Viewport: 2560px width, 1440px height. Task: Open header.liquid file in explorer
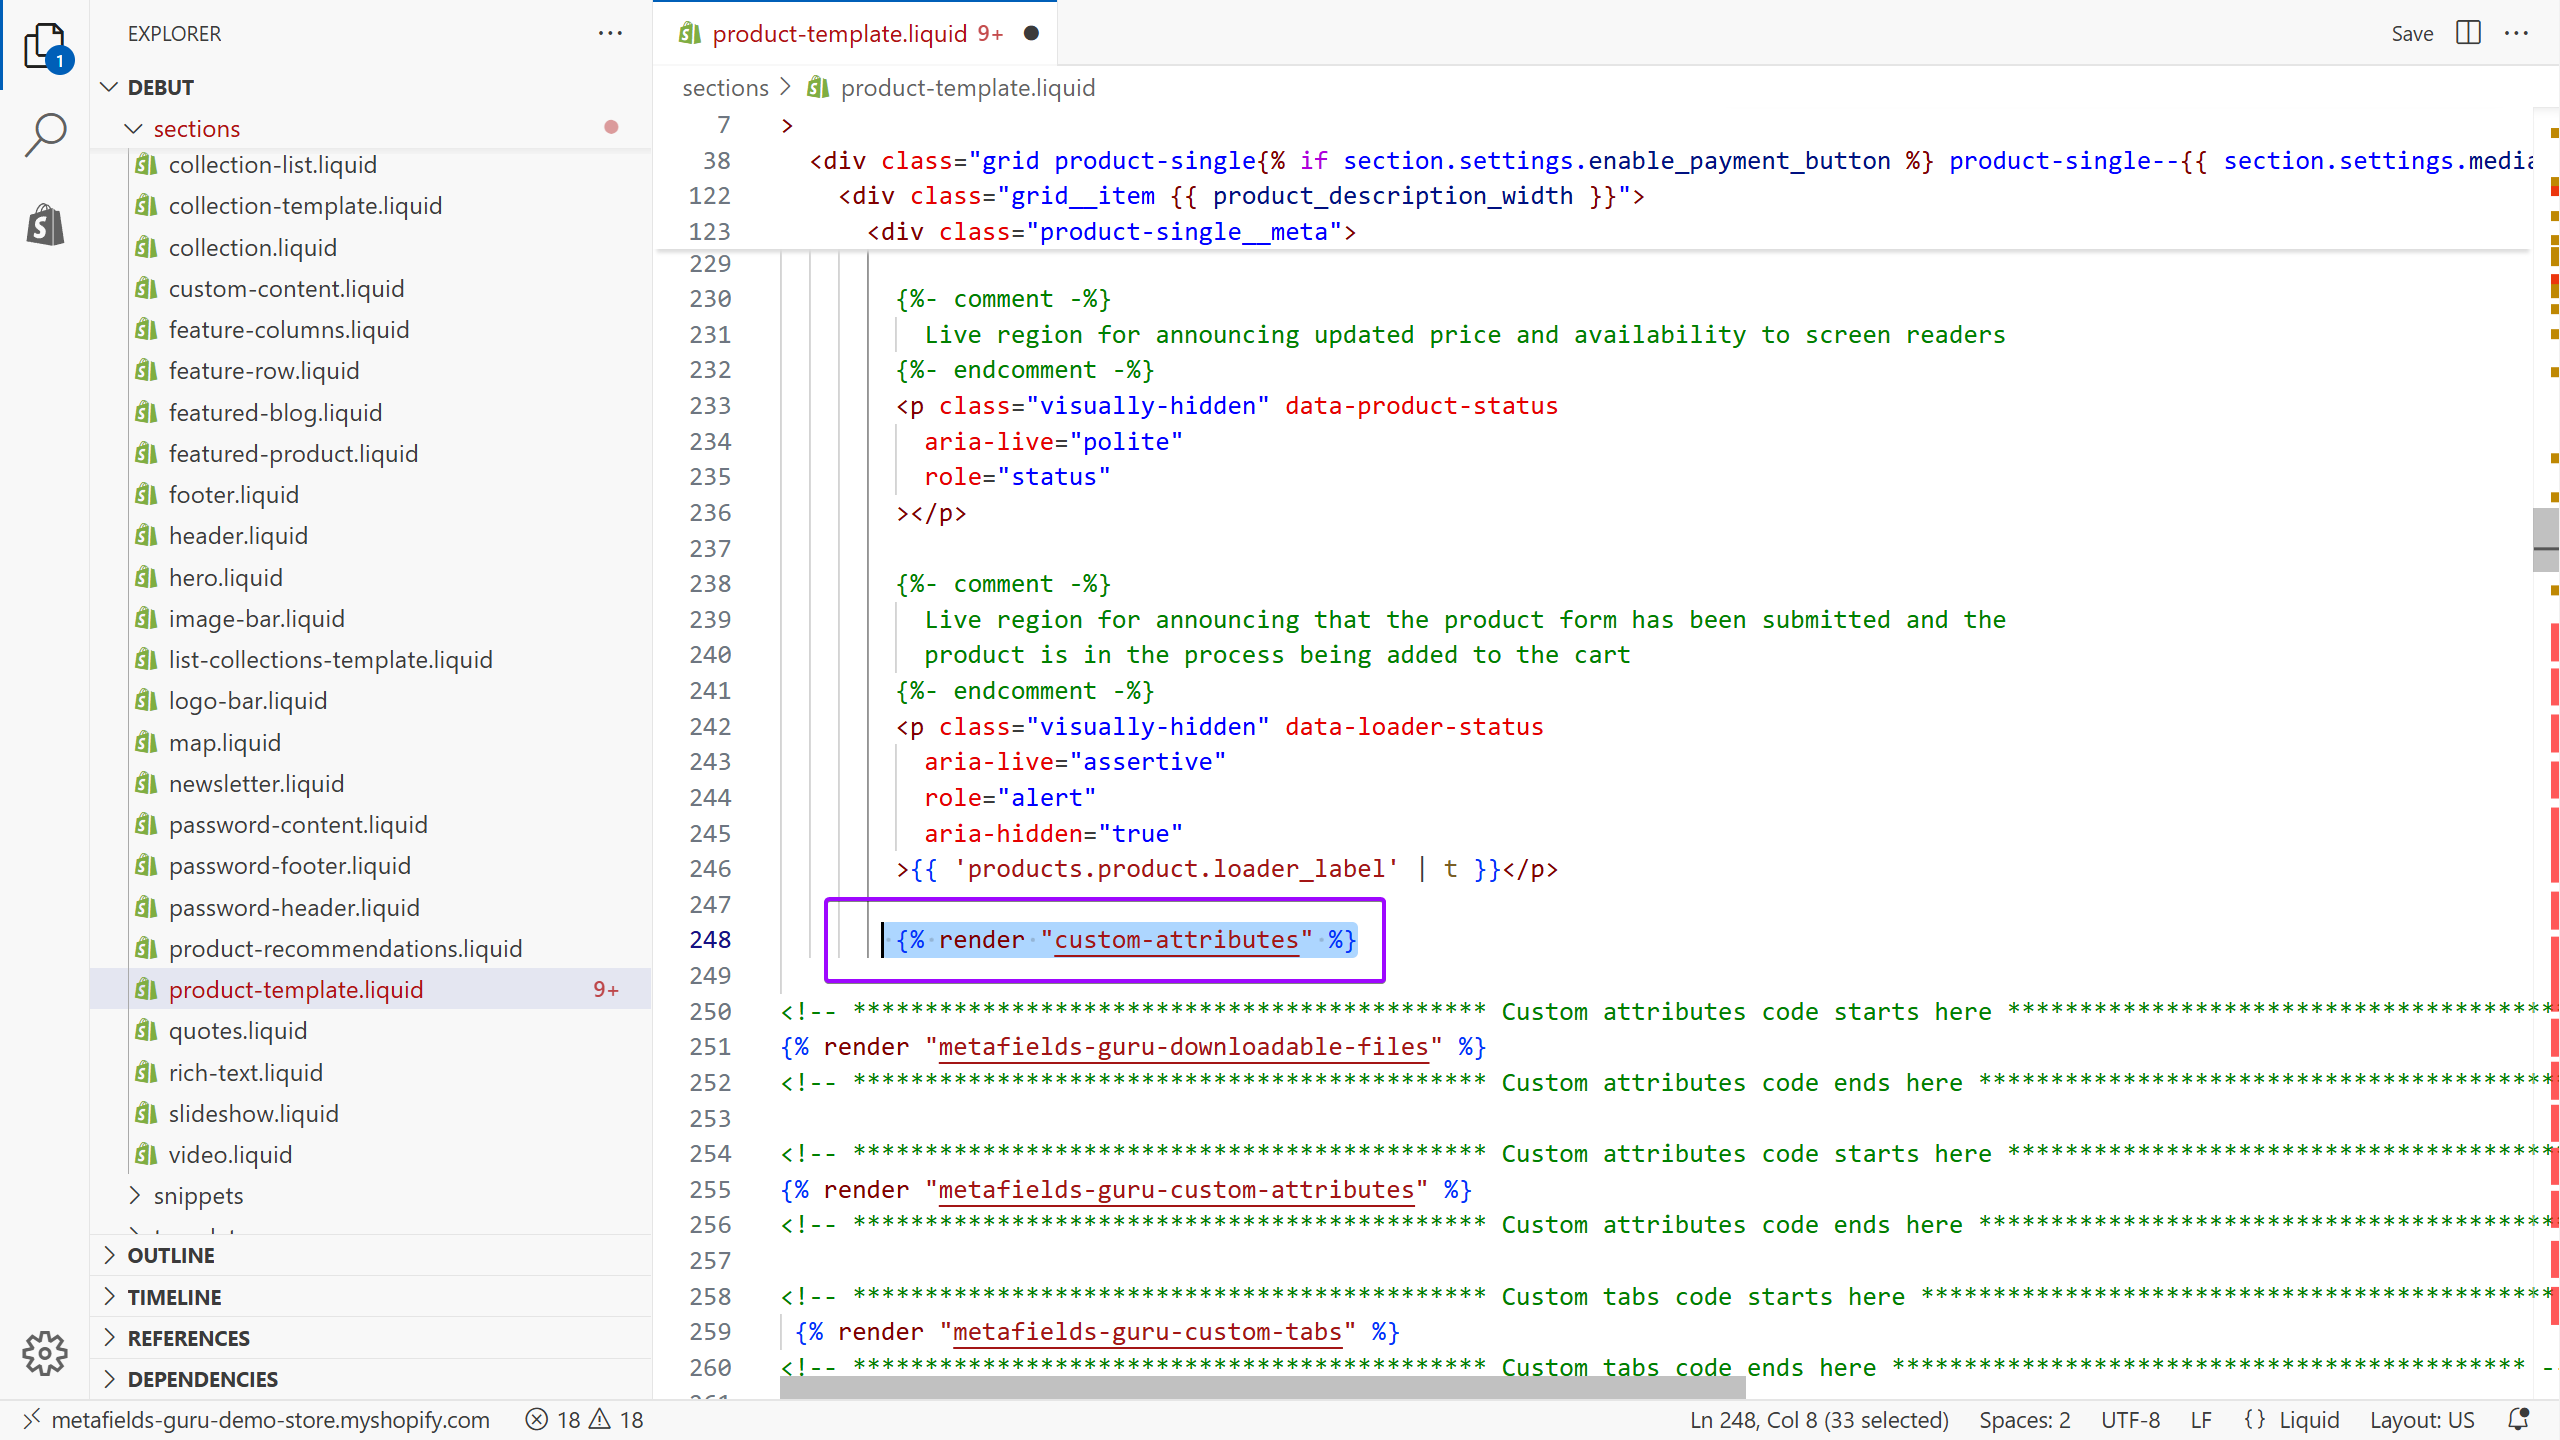pyautogui.click(x=238, y=536)
